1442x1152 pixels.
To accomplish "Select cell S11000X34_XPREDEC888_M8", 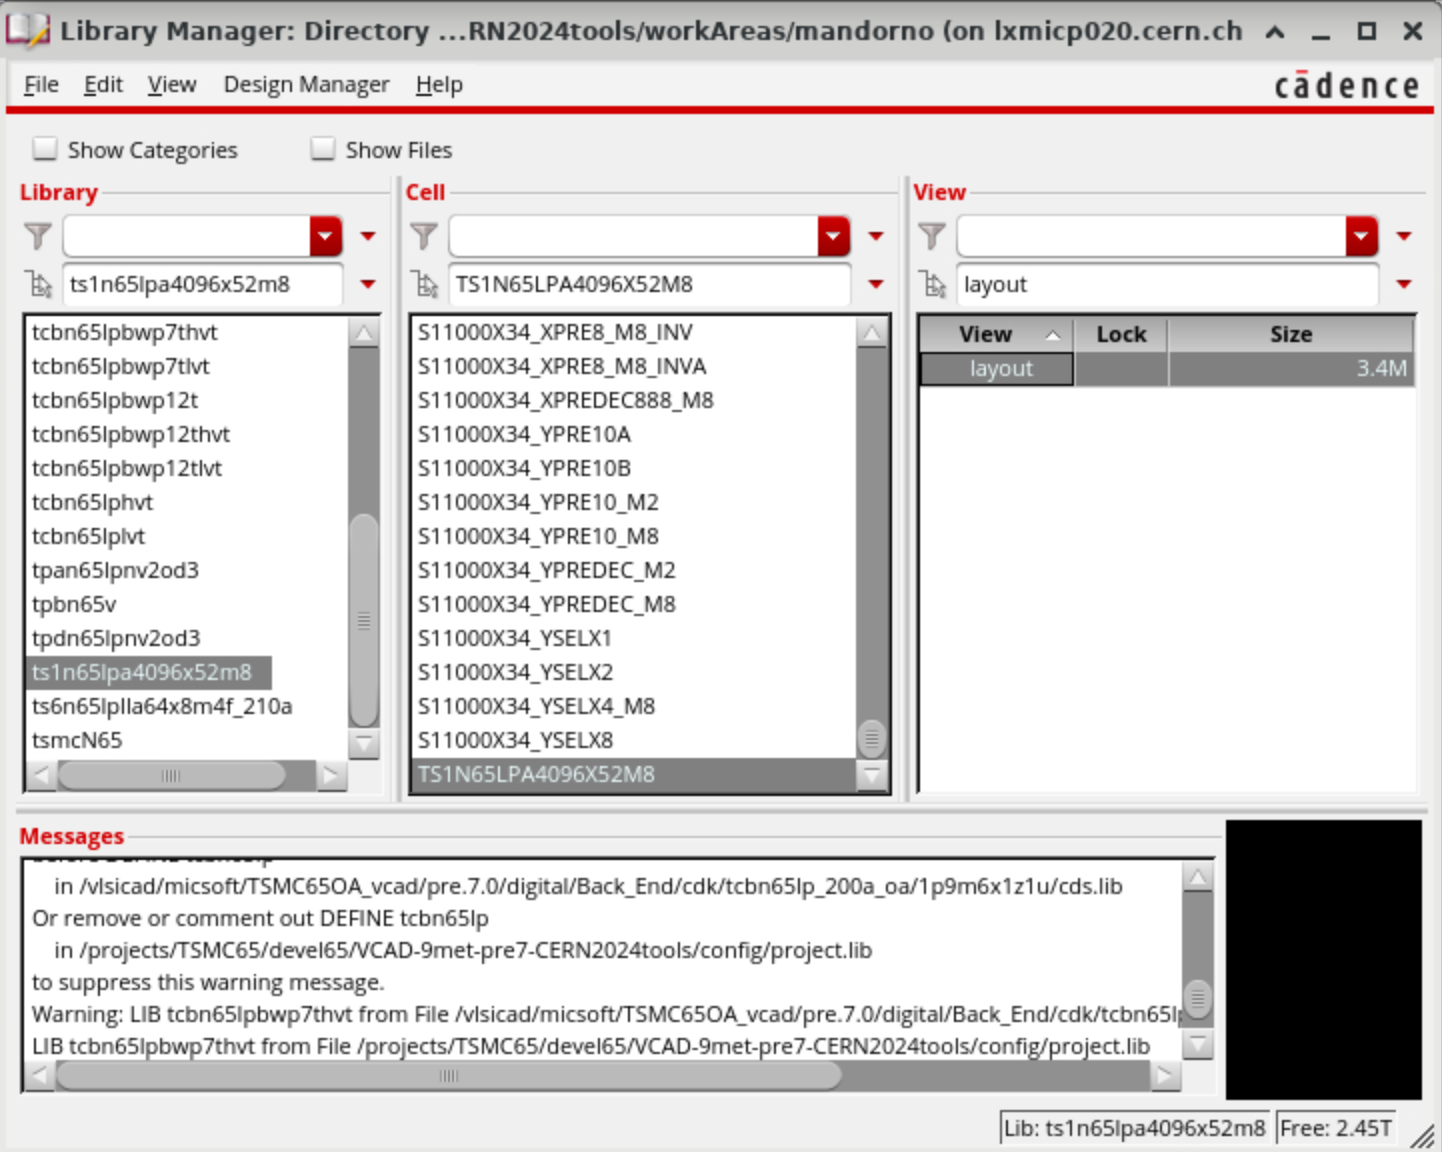I will tap(565, 400).
